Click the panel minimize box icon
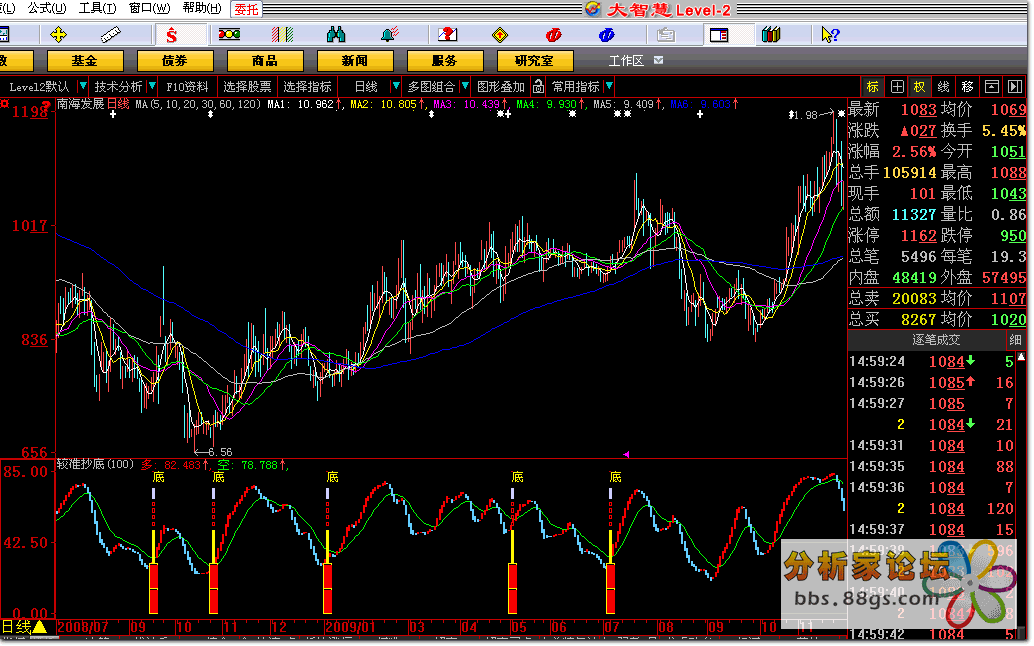Viewport: 1034px width, 646px height. coord(991,87)
